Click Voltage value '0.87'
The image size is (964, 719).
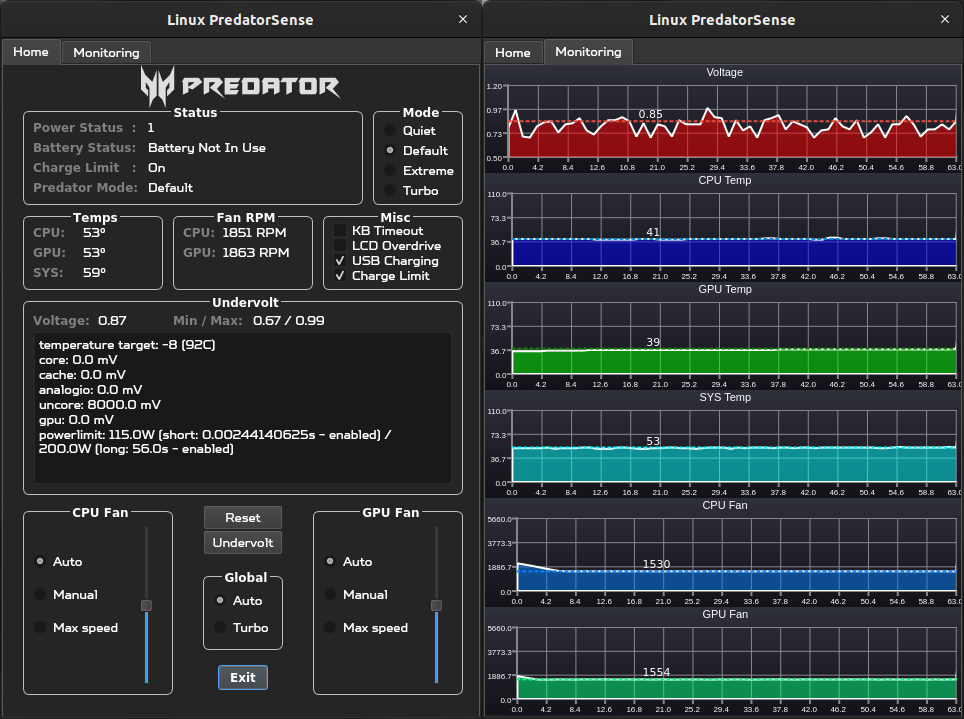[x=112, y=320]
